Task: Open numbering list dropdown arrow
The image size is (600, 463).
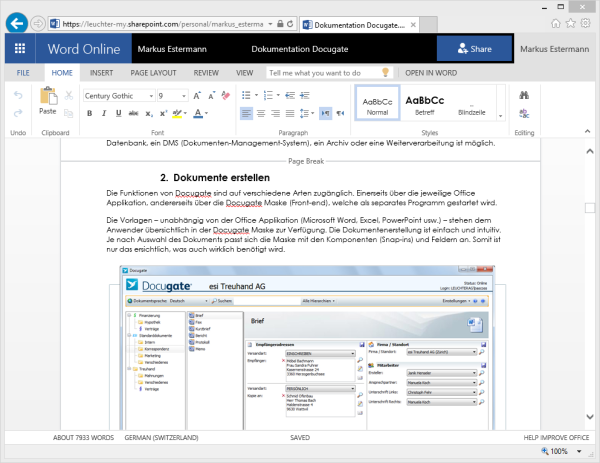Action: (x=278, y=95)
